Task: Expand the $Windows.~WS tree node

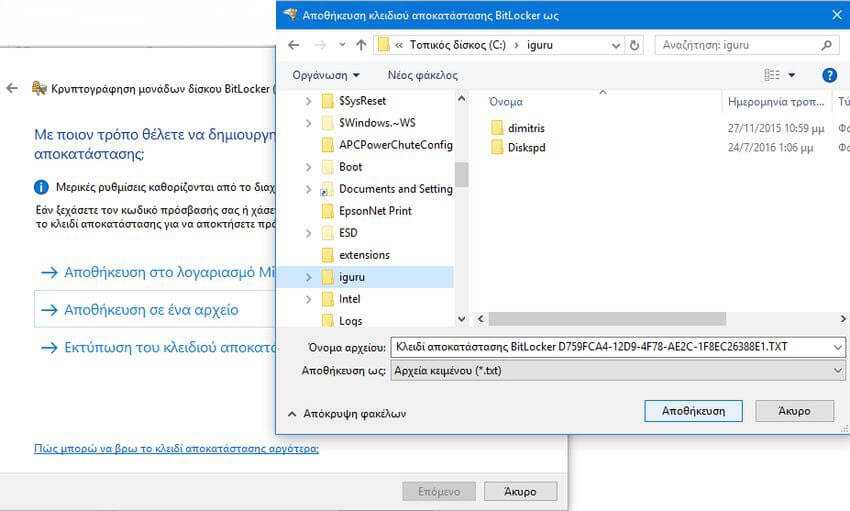Action: [x=308, y=123]
